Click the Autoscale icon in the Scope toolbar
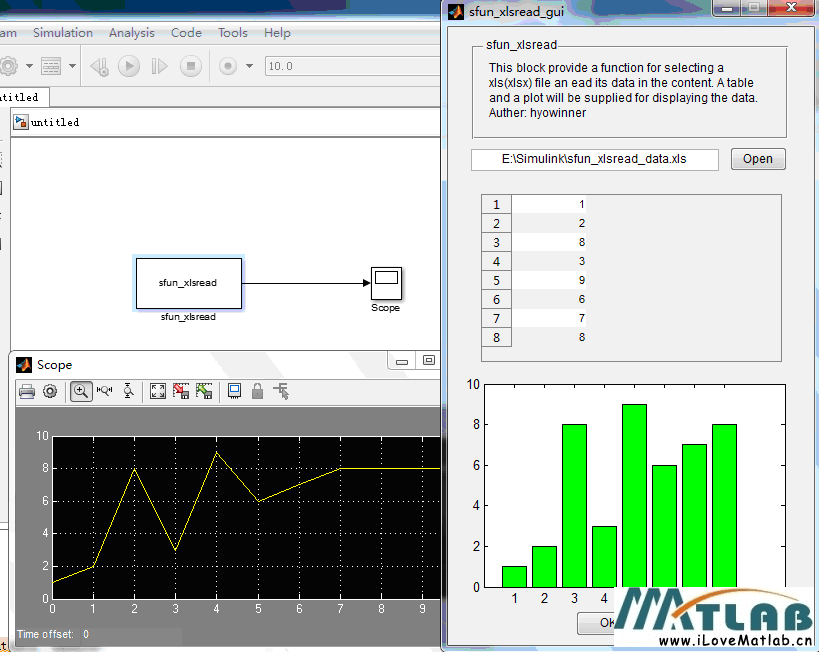This screenshot has width=819, height=652. click(158, 391)
